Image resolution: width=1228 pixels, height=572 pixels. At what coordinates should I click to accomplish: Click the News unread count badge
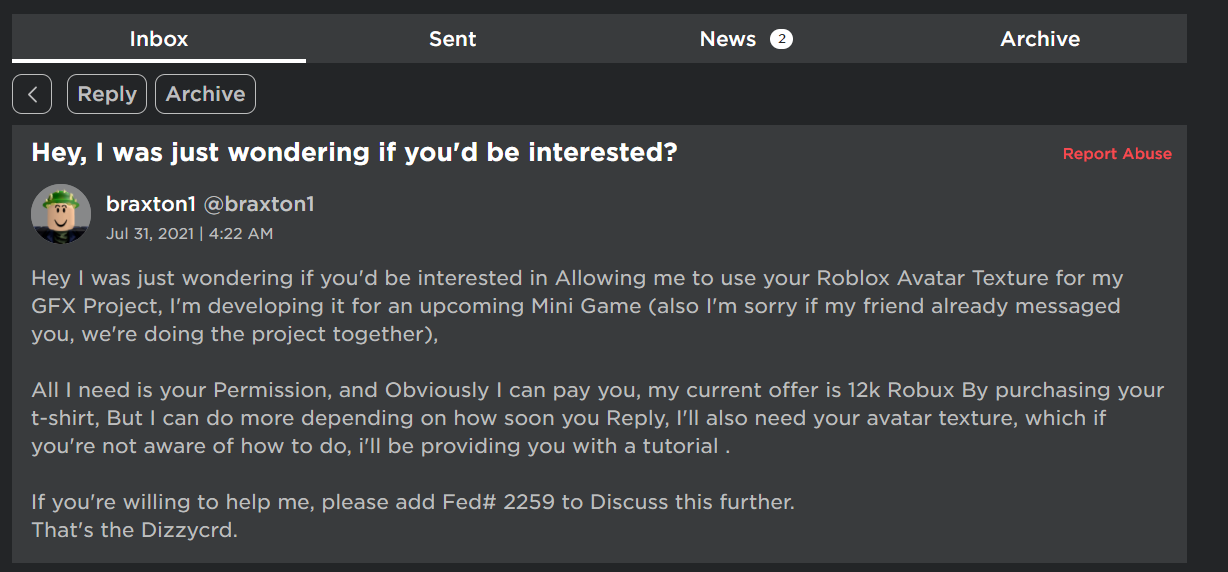781,39
